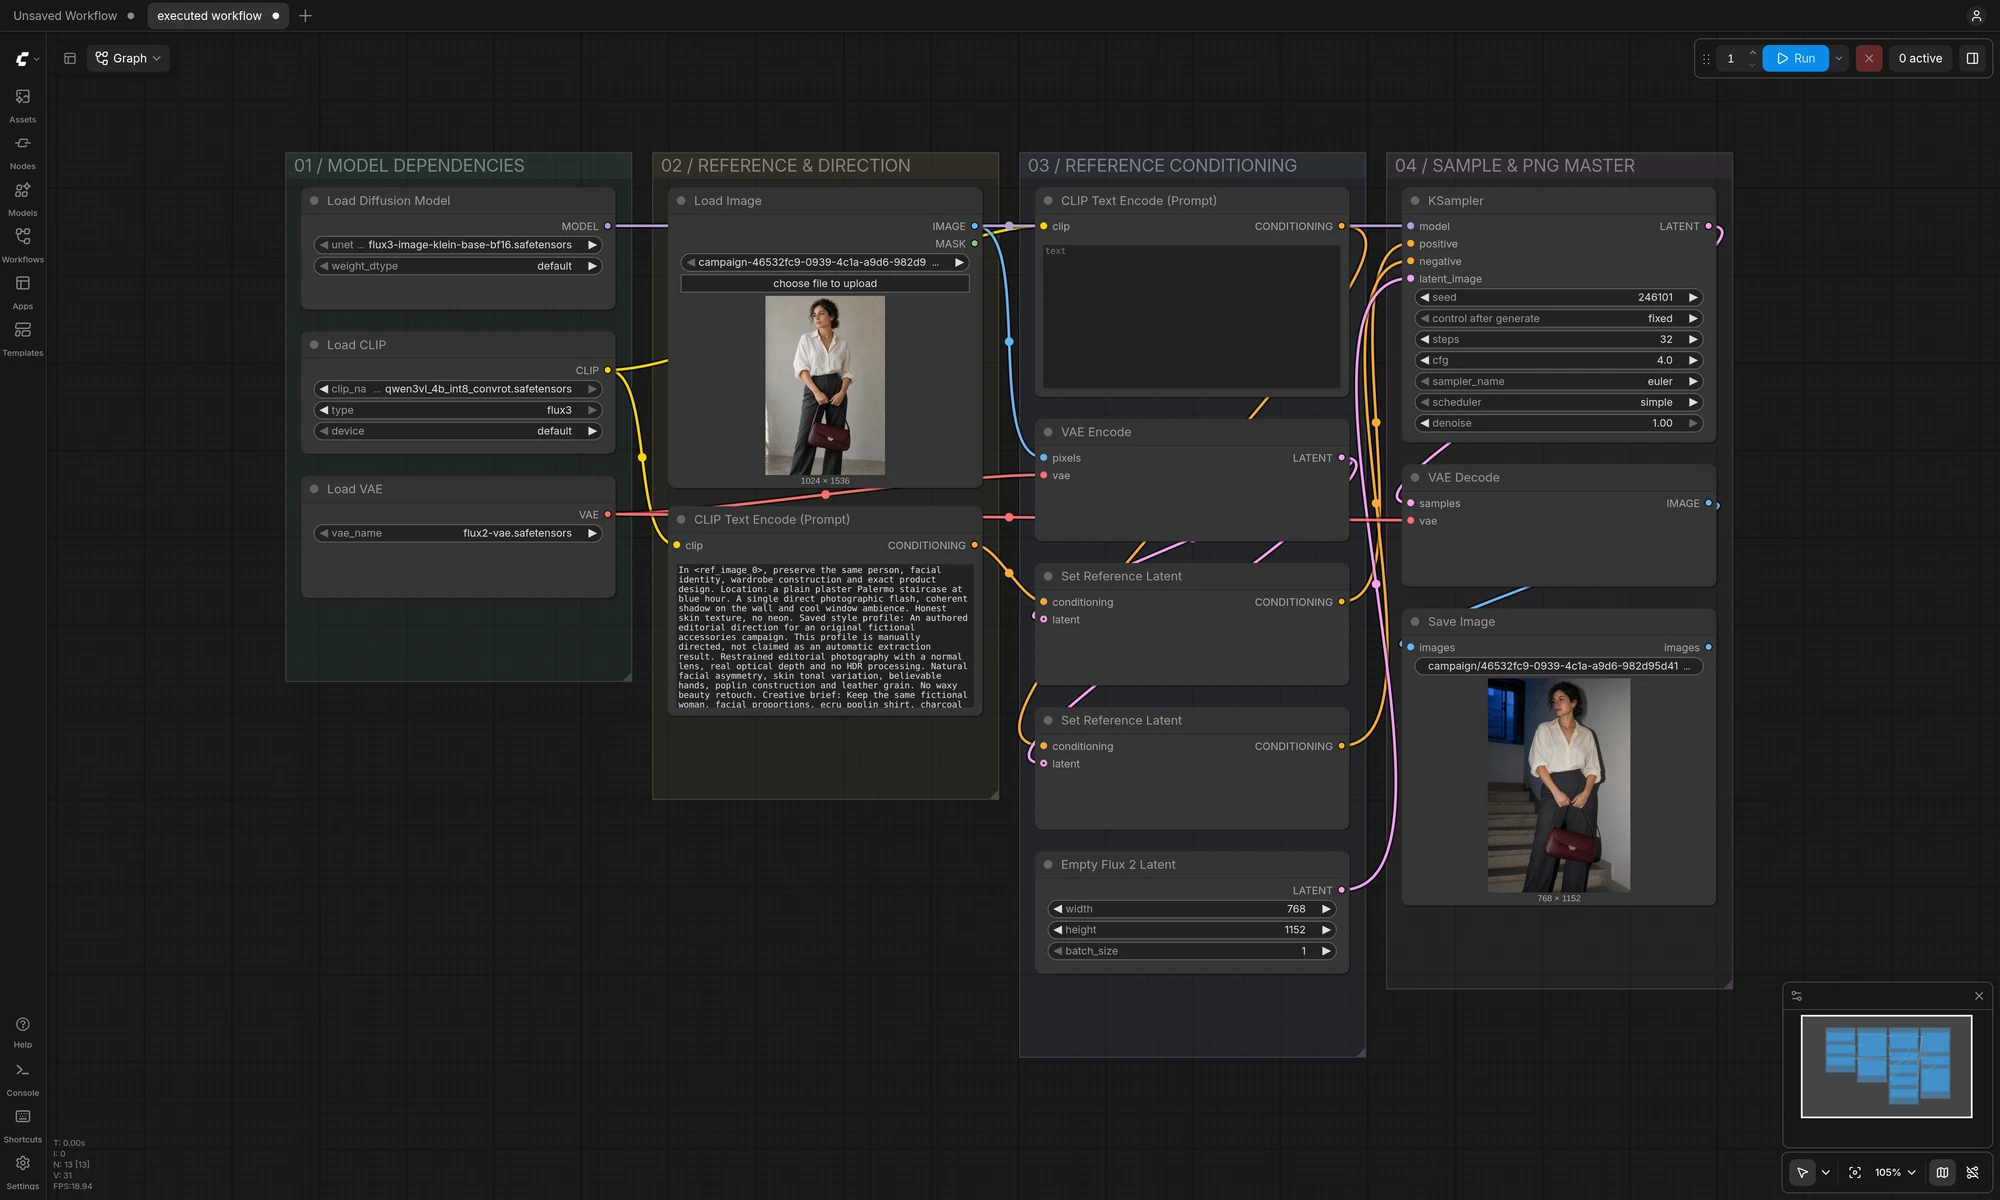Open keyboard Shortcuts panel
The image size is (2000, 1200).
[x=22, y=1125]
